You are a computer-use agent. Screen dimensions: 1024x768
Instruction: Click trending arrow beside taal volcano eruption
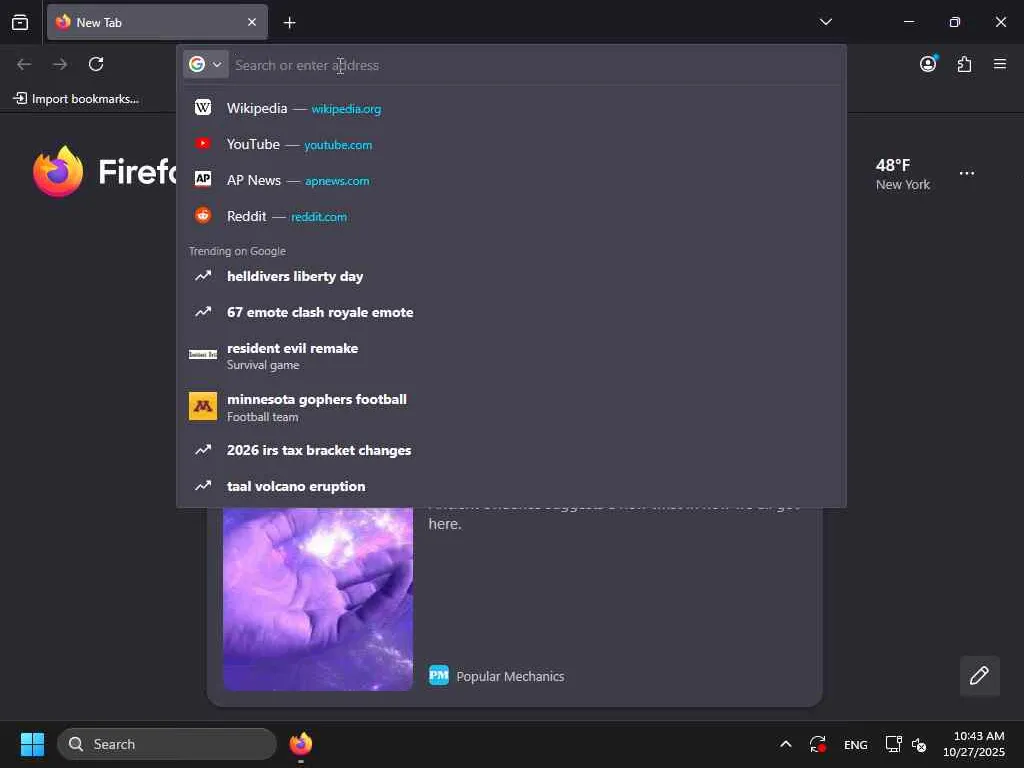tap(203, 486)
